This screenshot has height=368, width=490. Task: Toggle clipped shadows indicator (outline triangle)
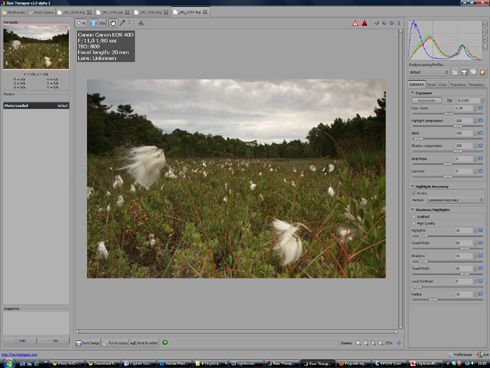(355, 23)
